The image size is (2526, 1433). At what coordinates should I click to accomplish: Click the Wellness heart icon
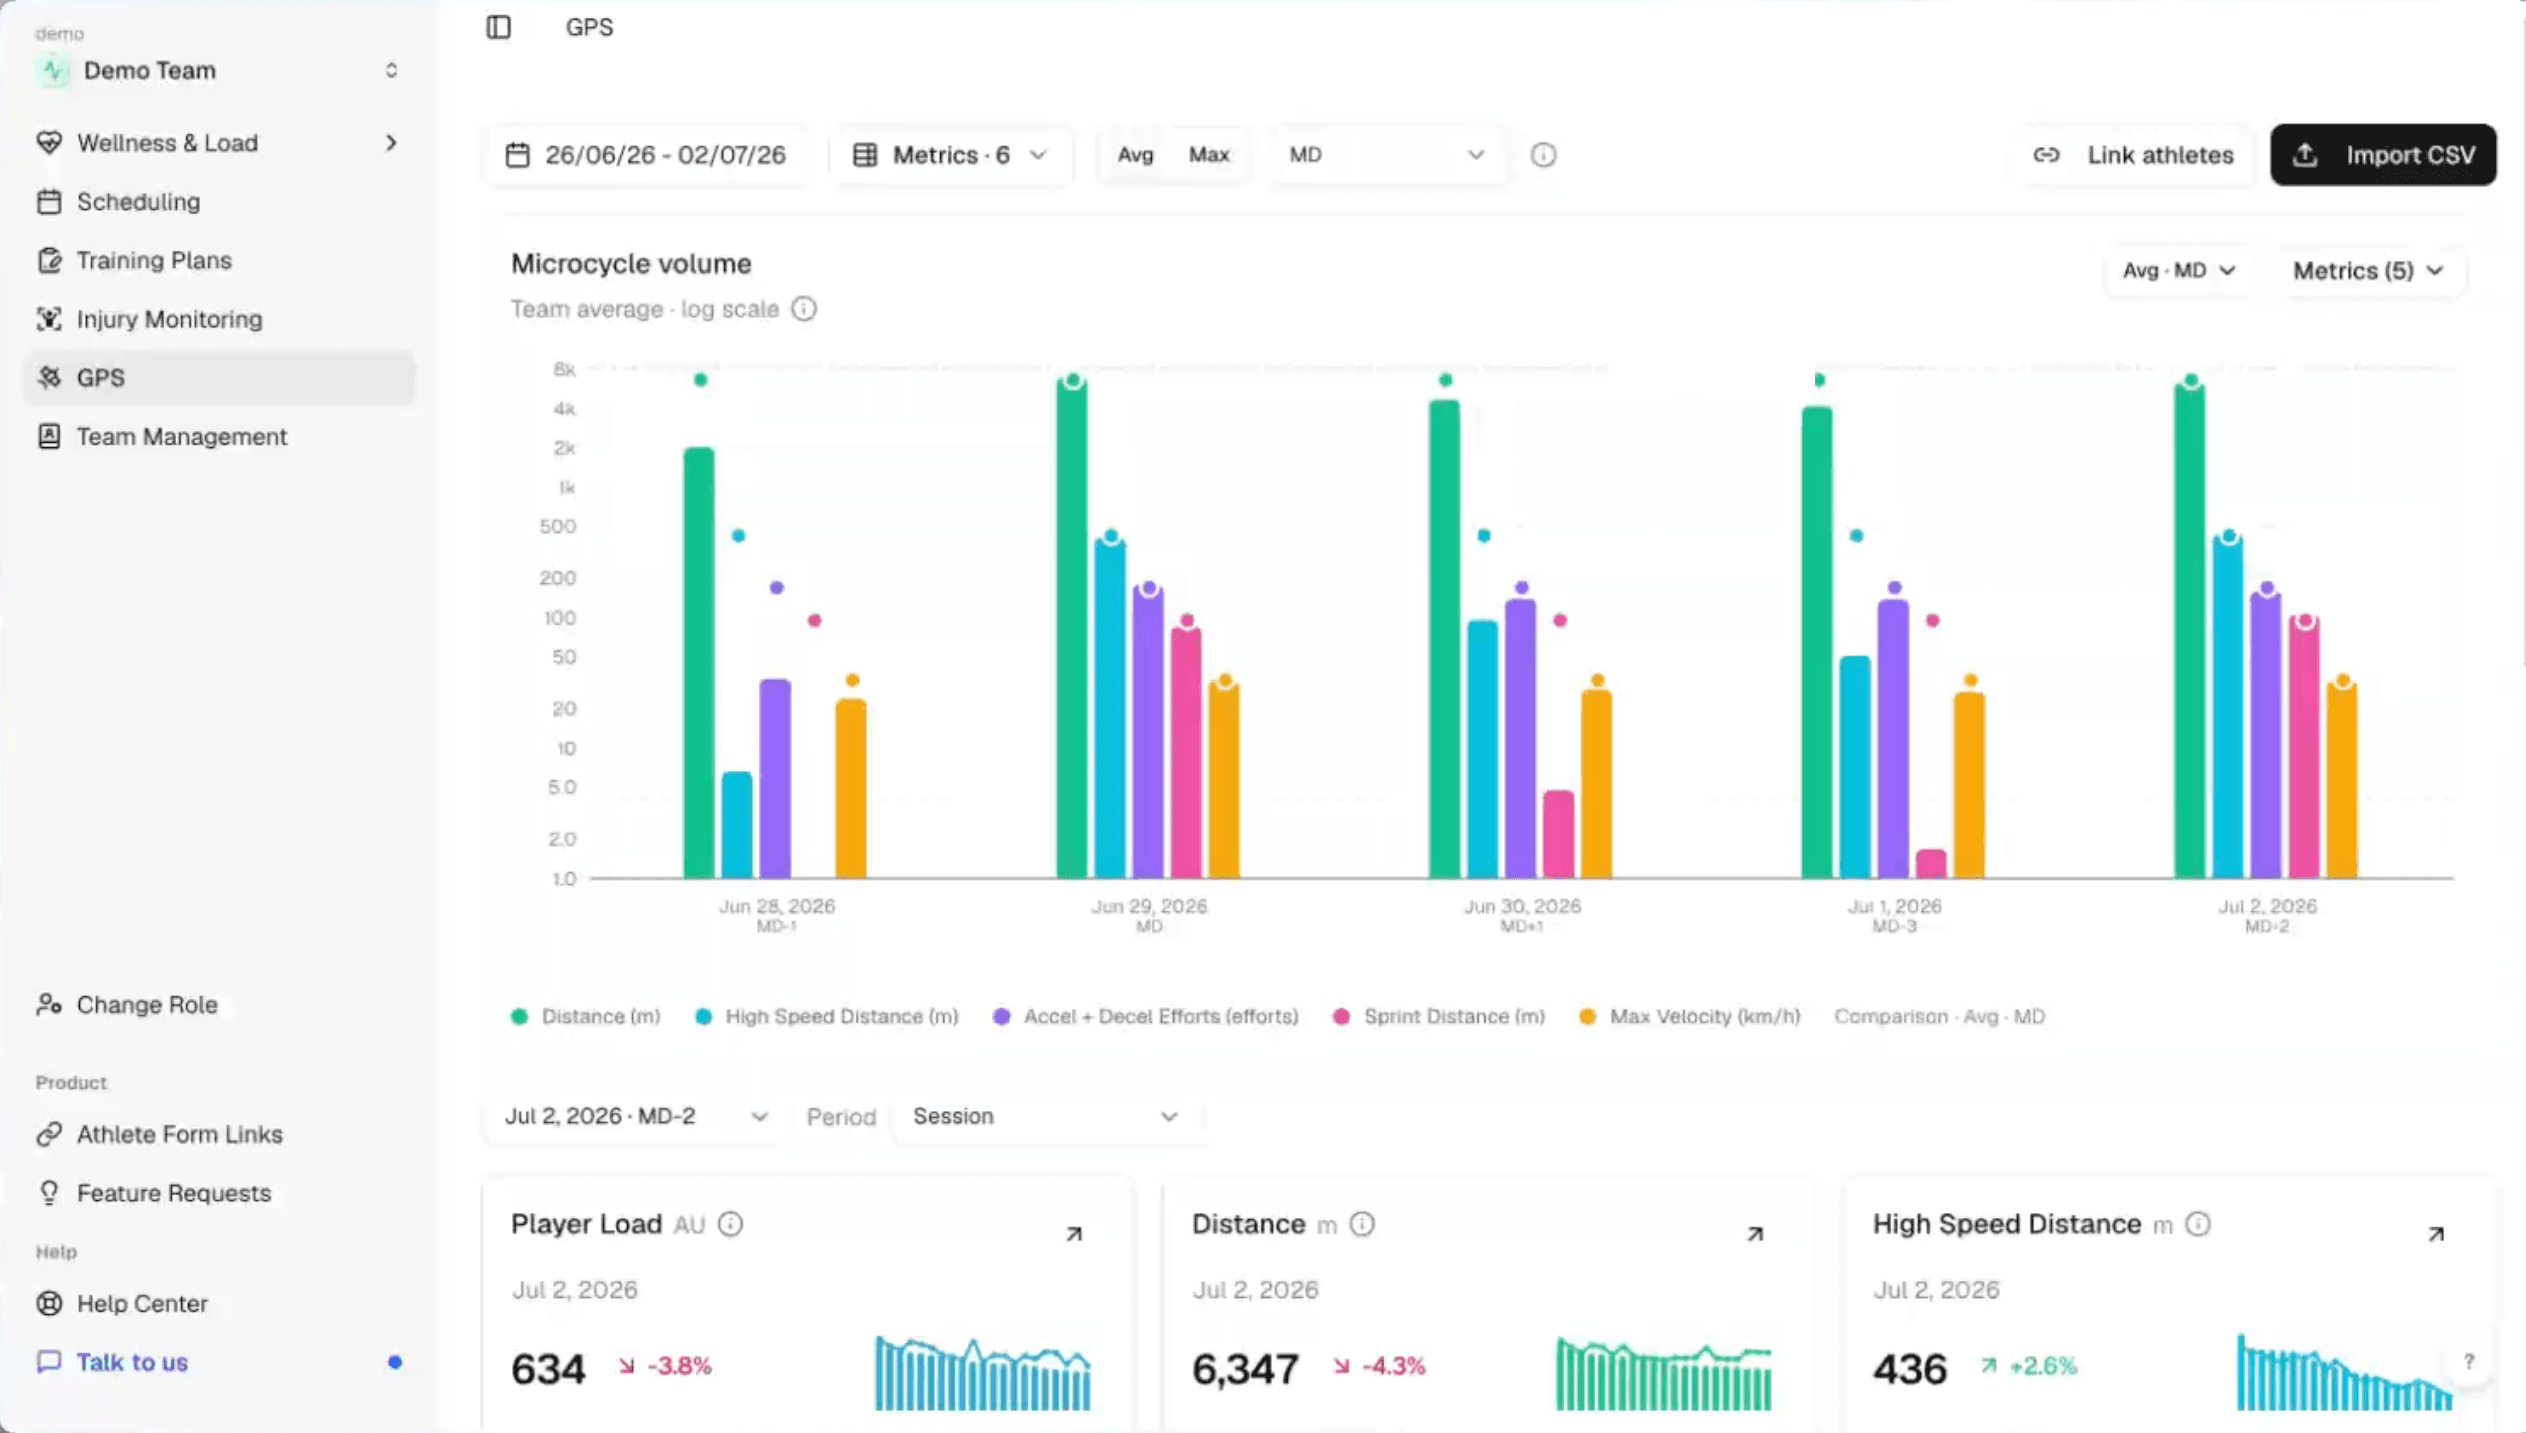[x=49, y=143]
